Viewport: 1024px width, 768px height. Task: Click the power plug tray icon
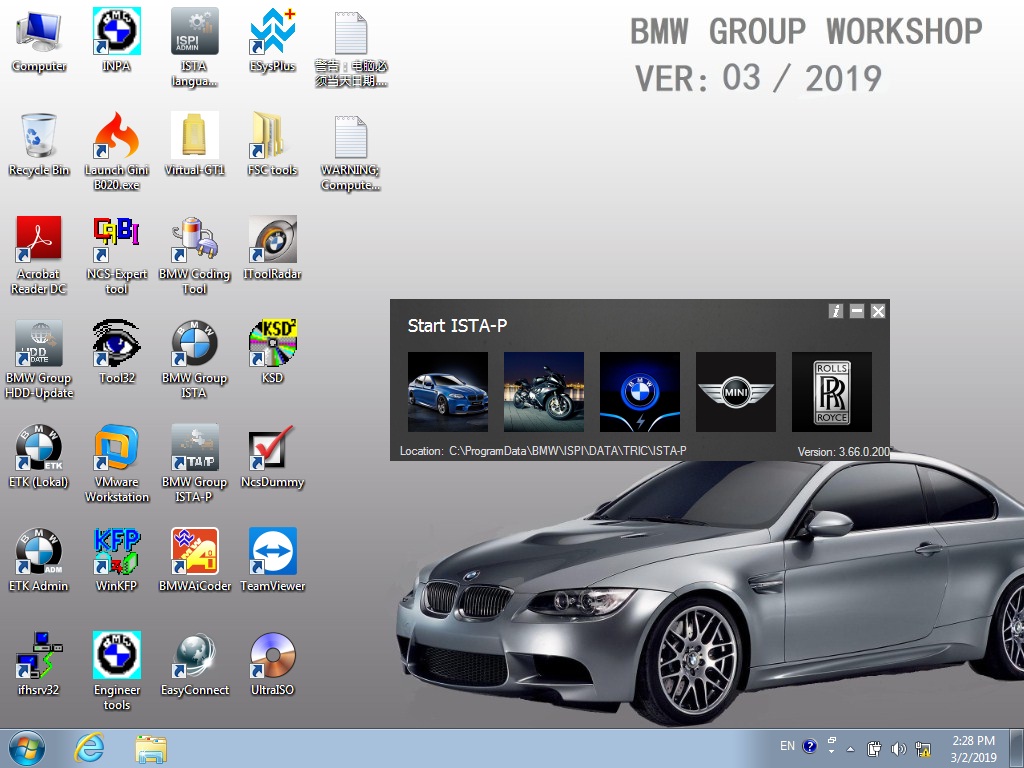pos(874,748)
